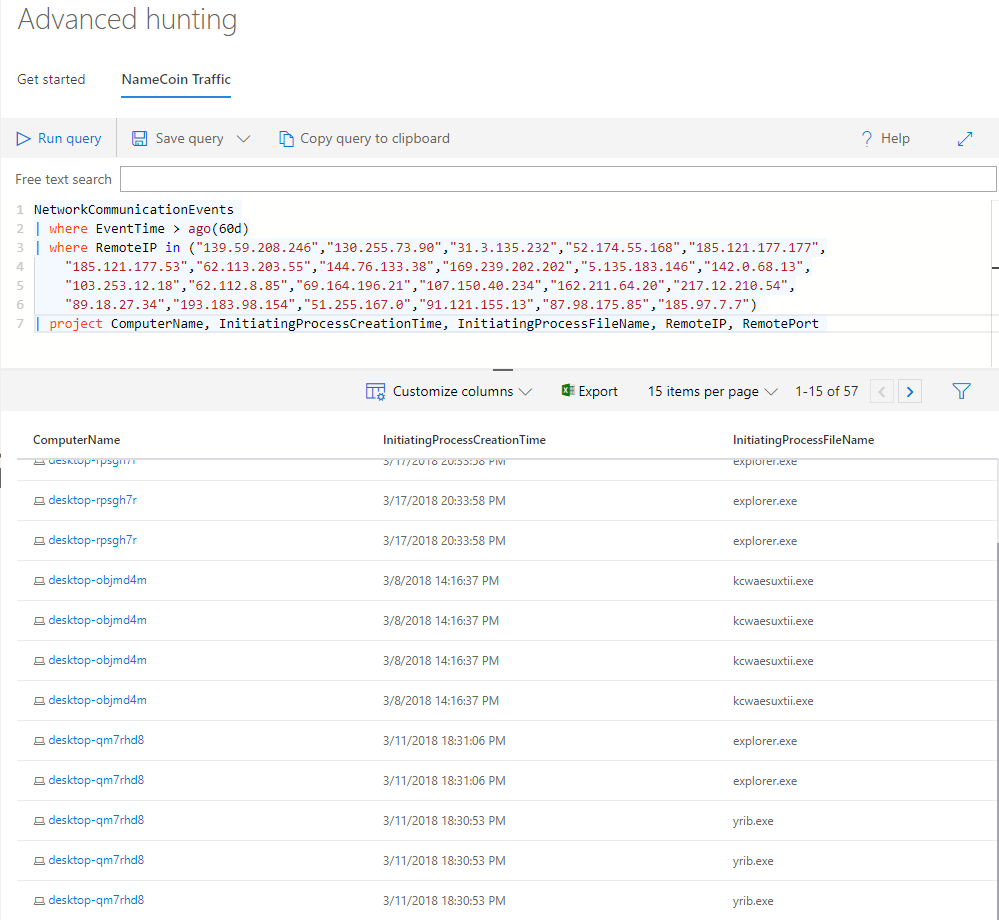Click the Customize columns table icon
The width and height of the screenshot is (999, 920).
[x=375, y=391]
